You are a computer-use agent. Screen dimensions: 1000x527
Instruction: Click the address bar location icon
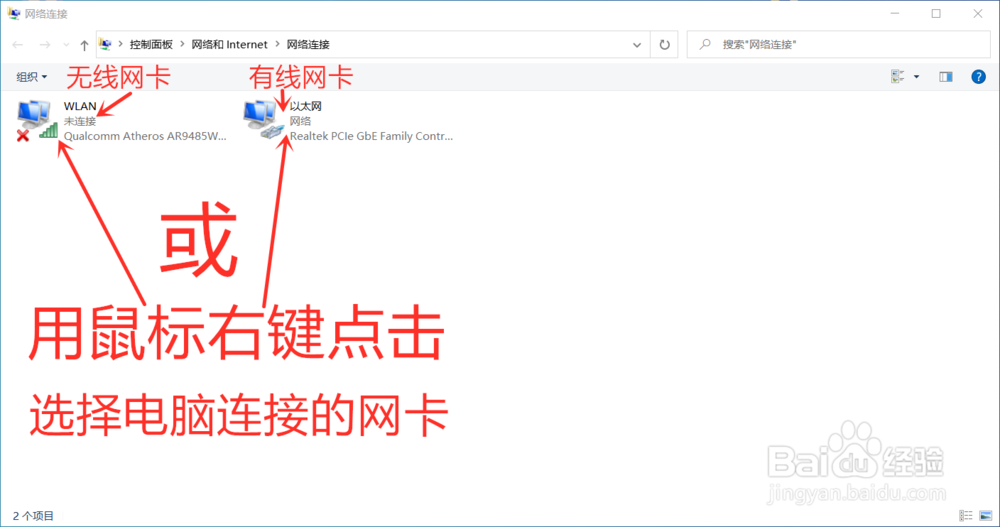[106, 44]
